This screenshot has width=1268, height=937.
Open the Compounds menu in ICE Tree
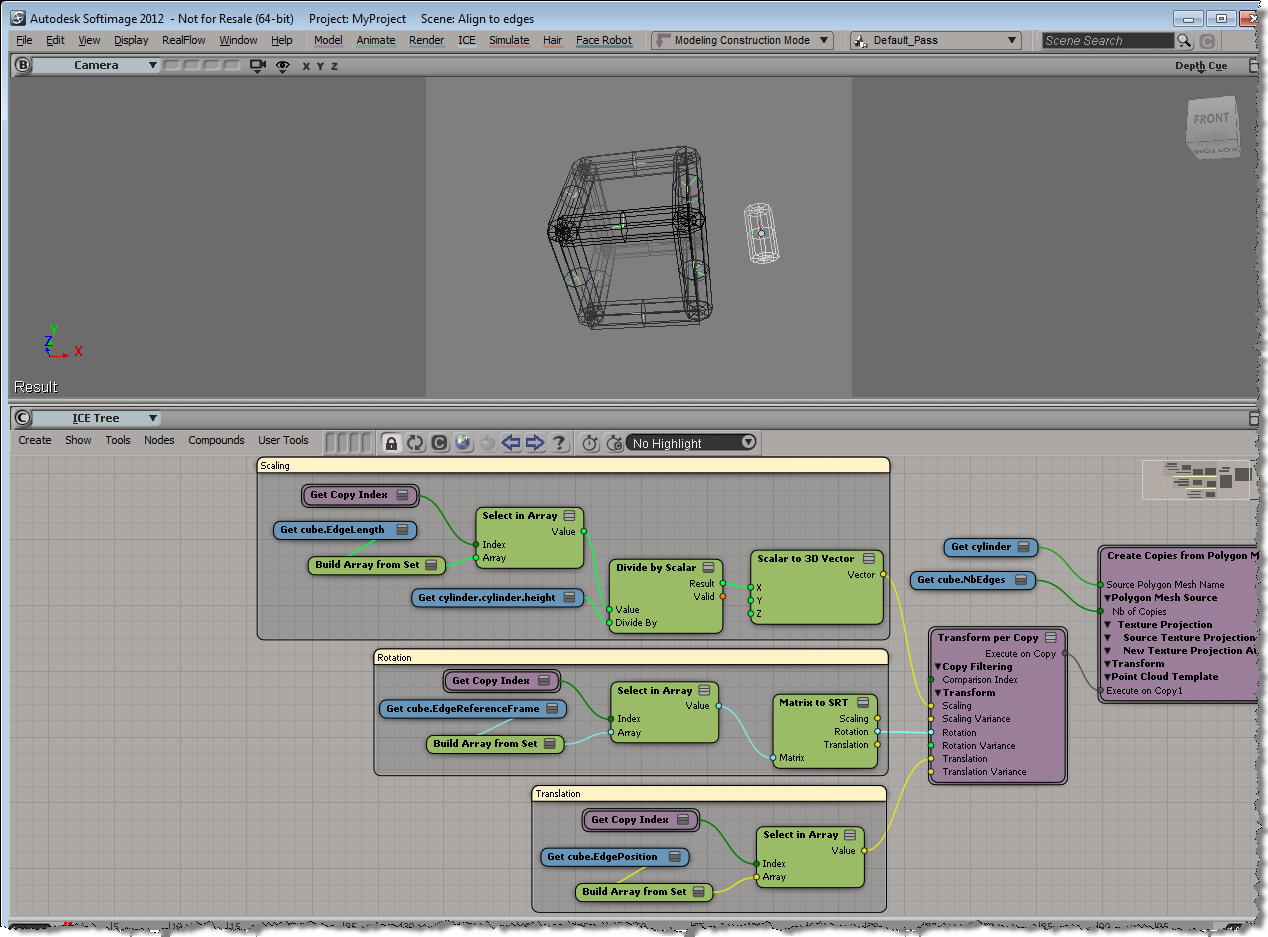[216, 440]
